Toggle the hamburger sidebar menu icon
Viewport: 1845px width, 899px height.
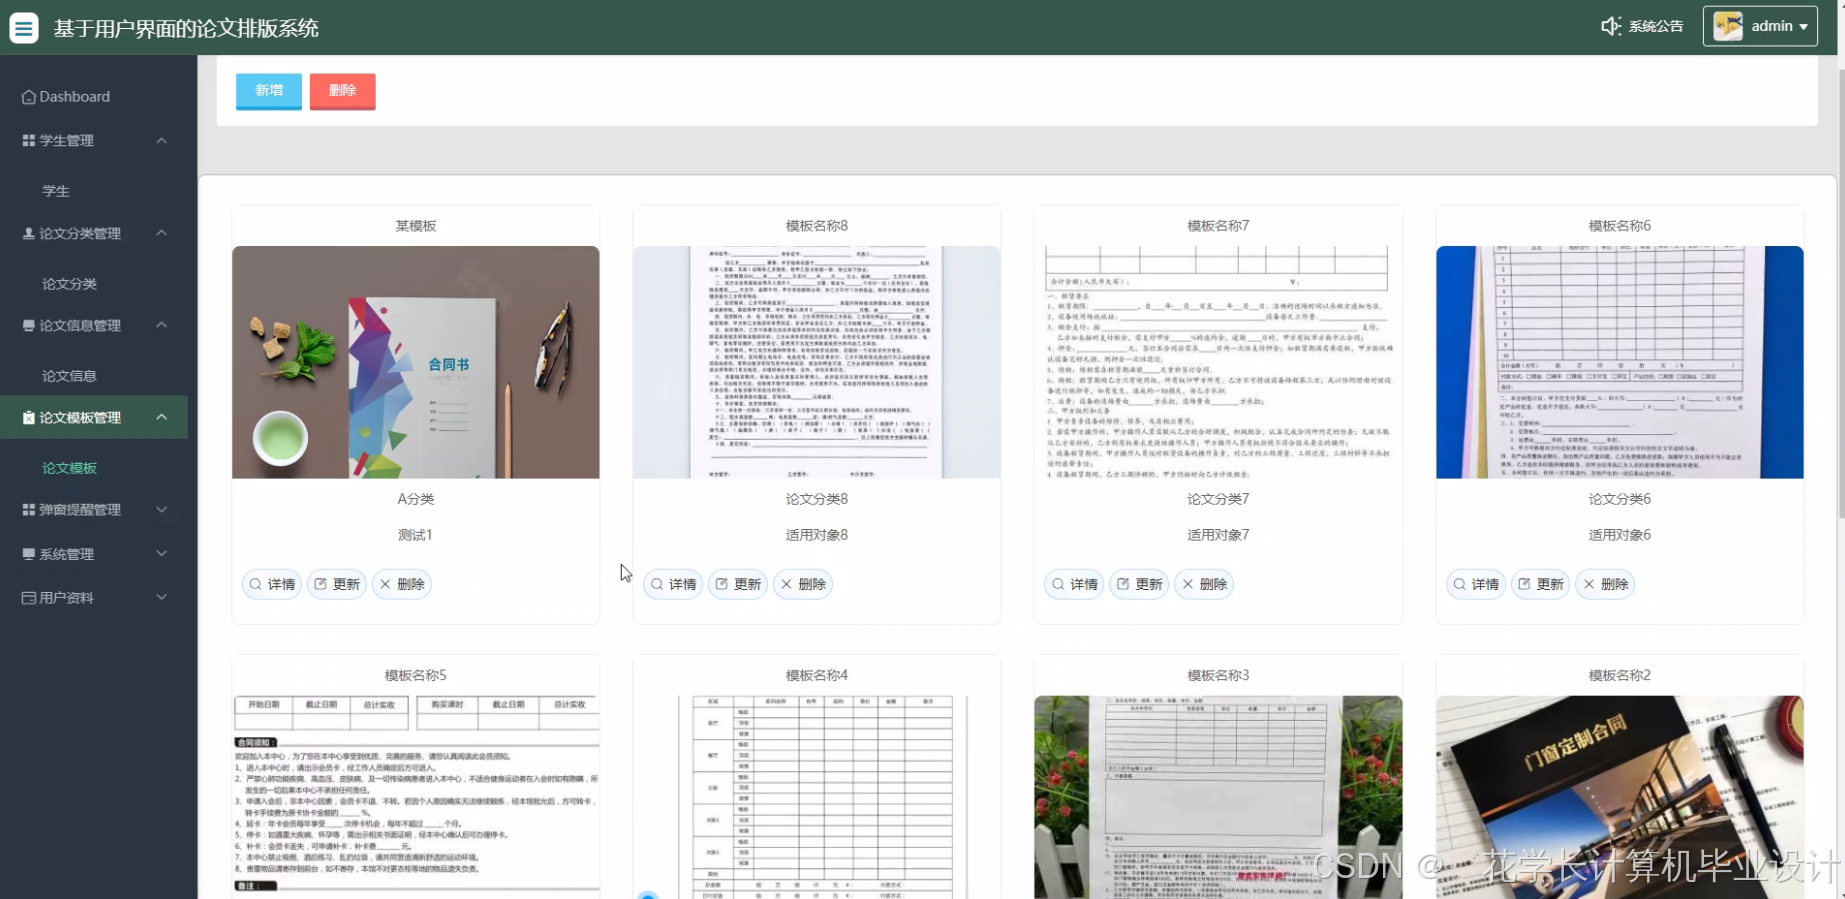click(24, 27)
